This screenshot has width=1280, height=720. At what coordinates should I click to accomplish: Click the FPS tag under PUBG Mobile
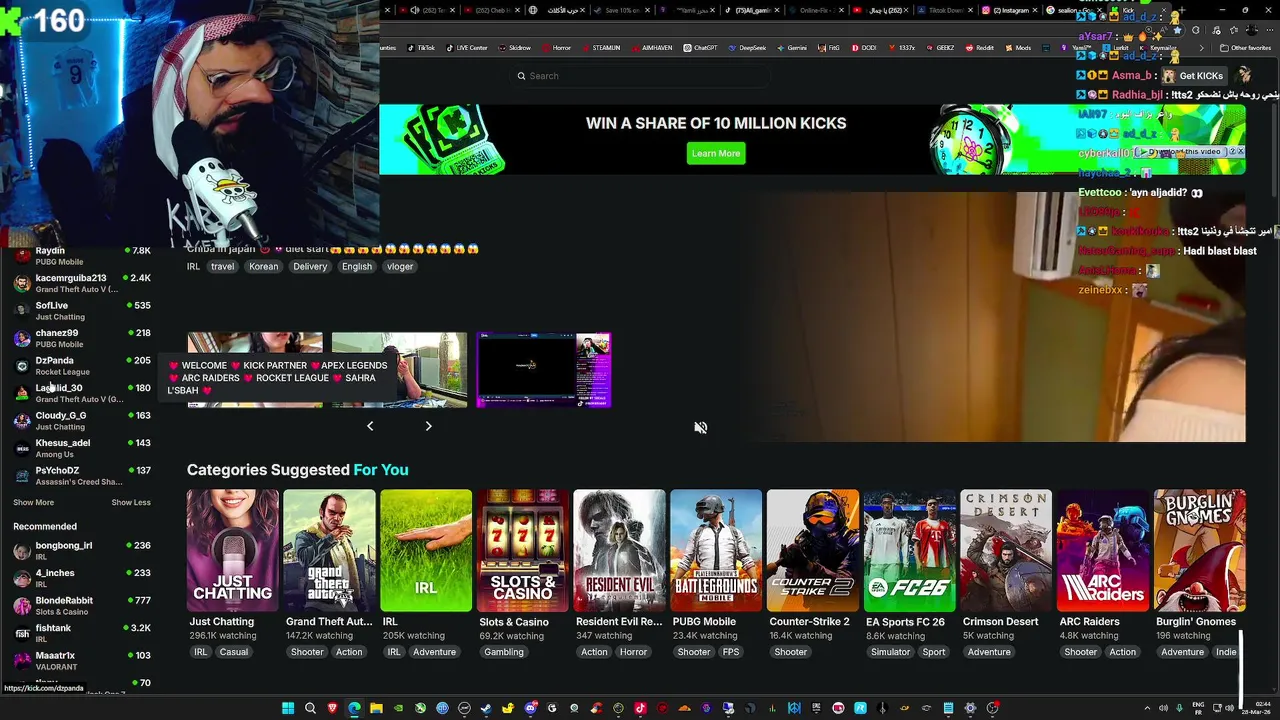pos(731,652)
